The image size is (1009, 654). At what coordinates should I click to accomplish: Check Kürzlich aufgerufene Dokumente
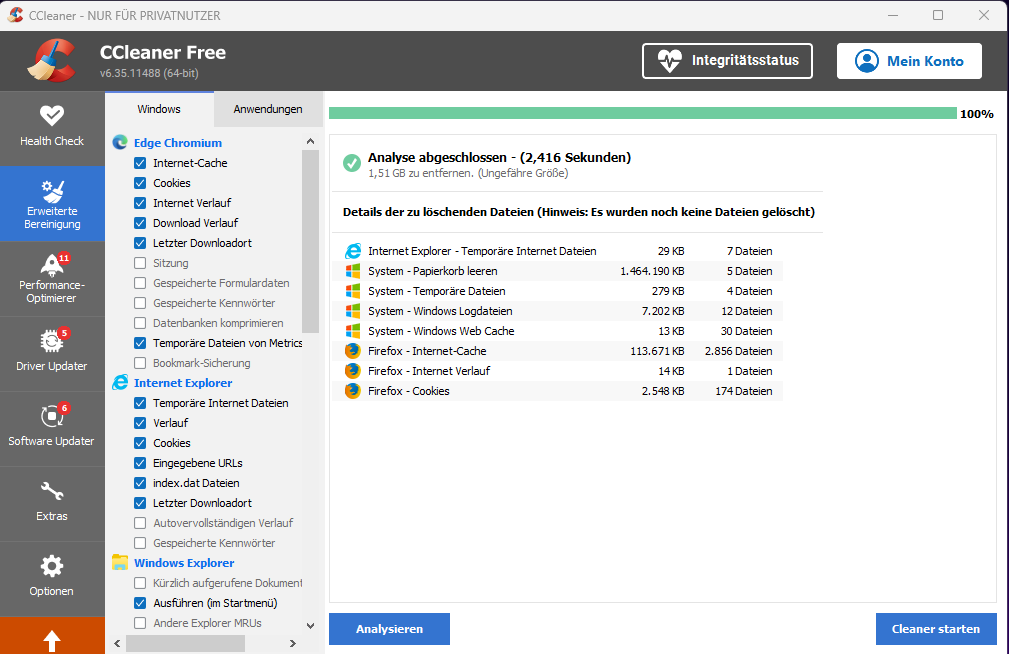tap(140, 583)
